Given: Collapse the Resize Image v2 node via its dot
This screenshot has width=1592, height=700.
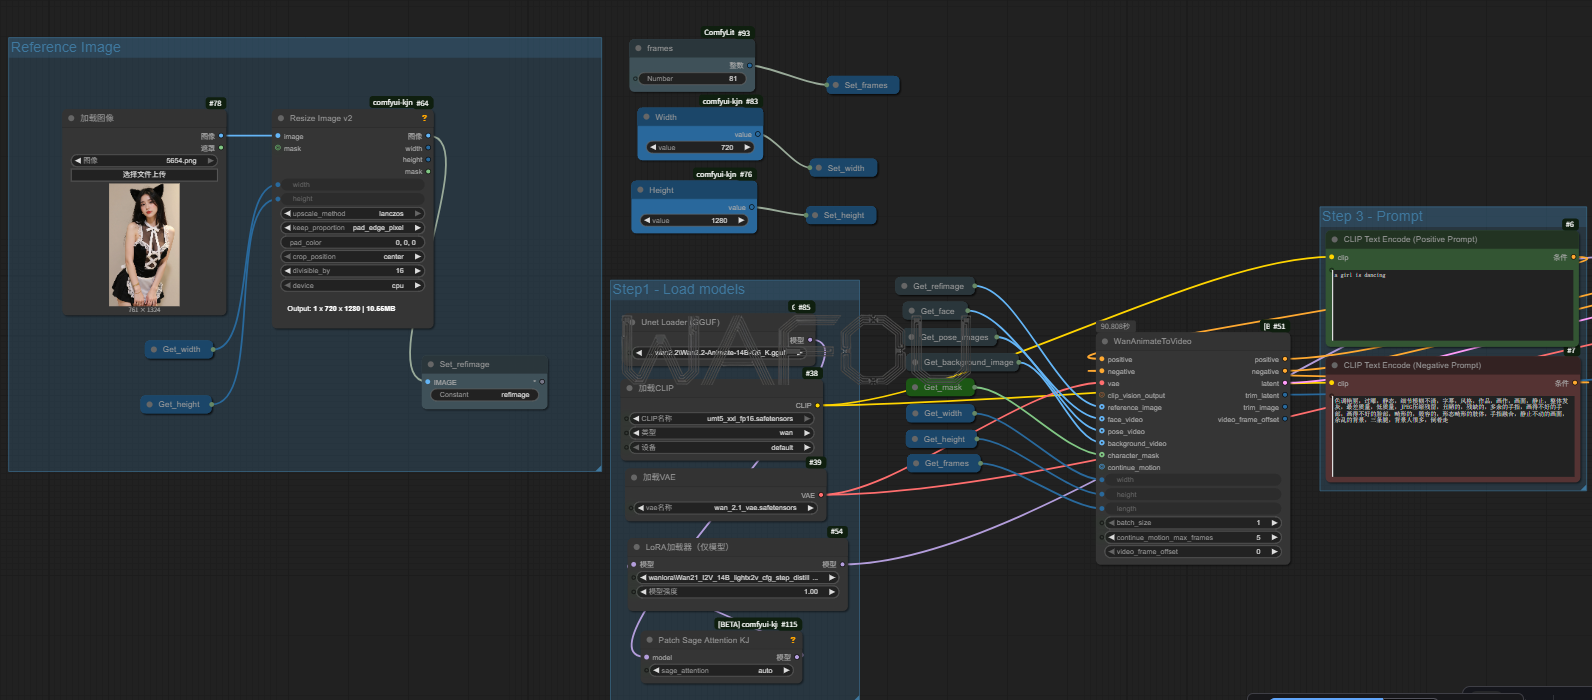Looking at the screenshot, I should (280, 118).
